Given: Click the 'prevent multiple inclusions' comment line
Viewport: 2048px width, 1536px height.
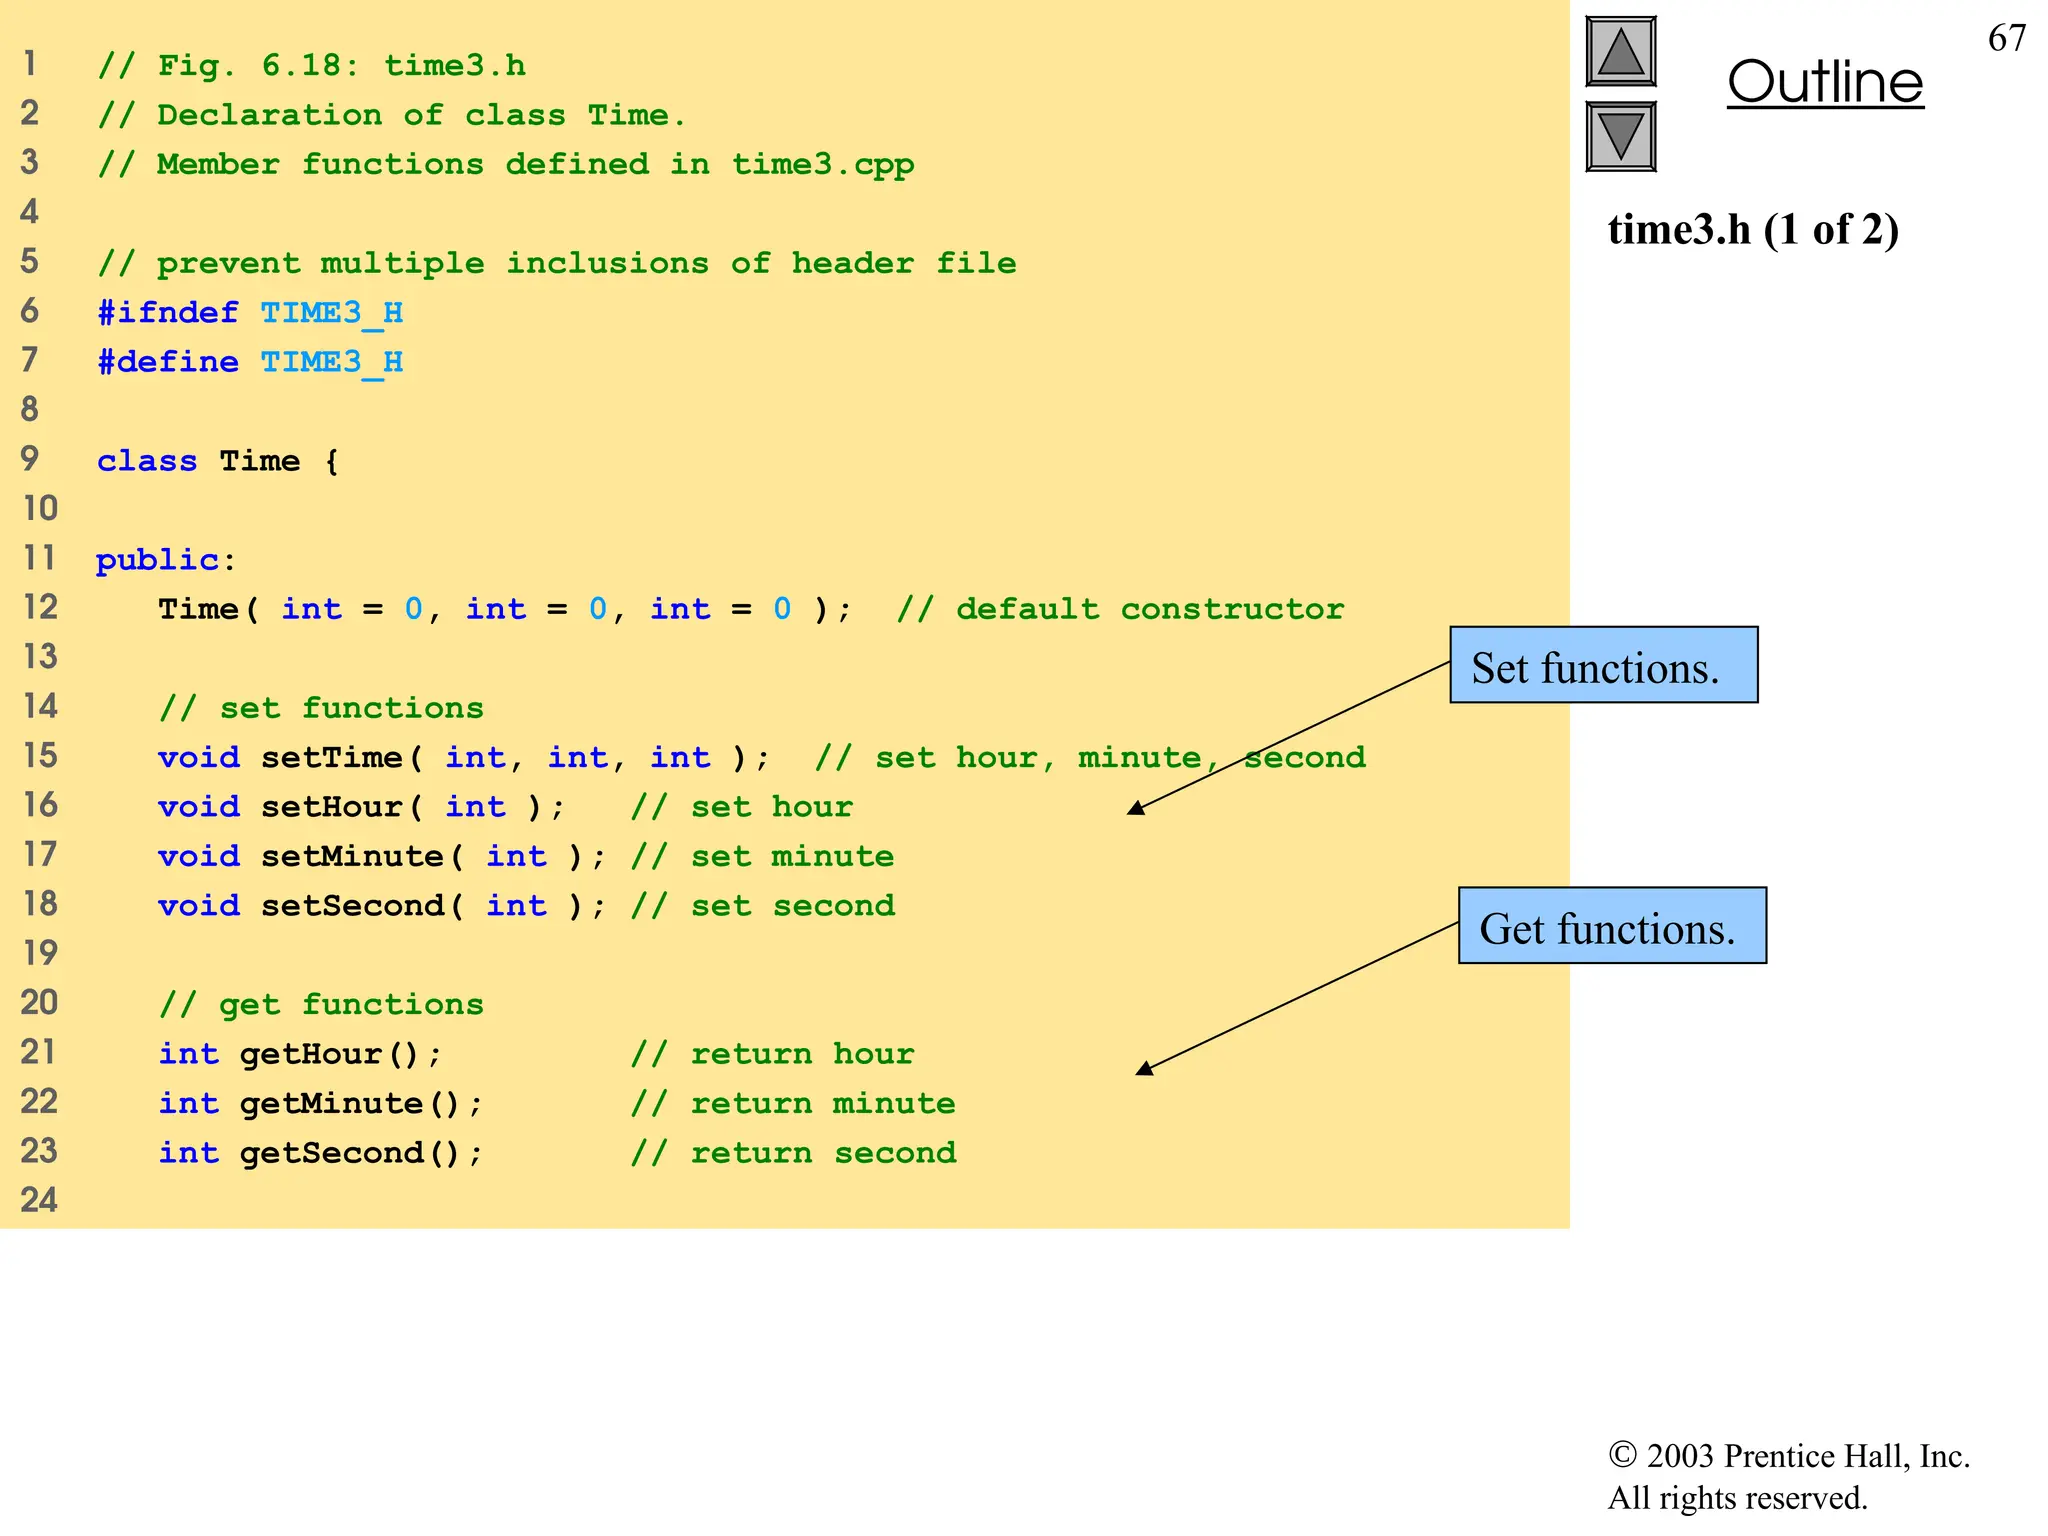Looking at the screenshot, I should (x=557, y=263).
